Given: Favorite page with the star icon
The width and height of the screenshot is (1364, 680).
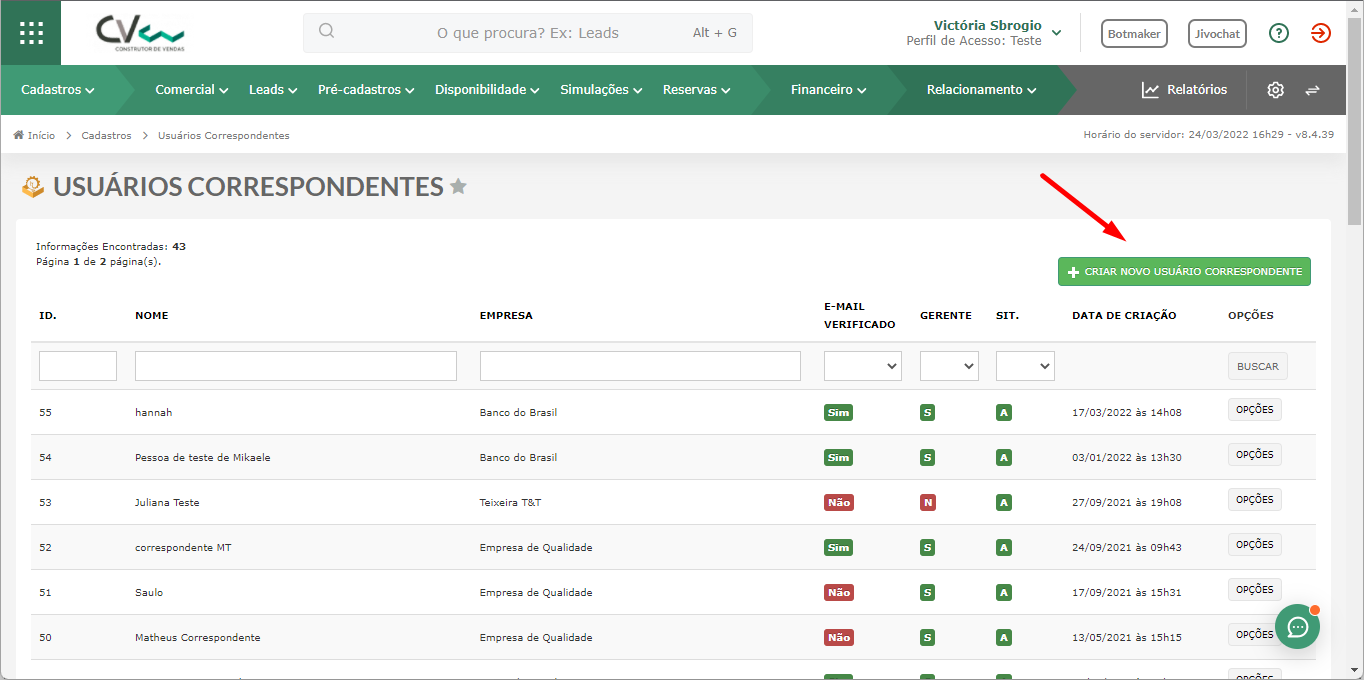Looking at the screenshot, I should pos(458,186).
